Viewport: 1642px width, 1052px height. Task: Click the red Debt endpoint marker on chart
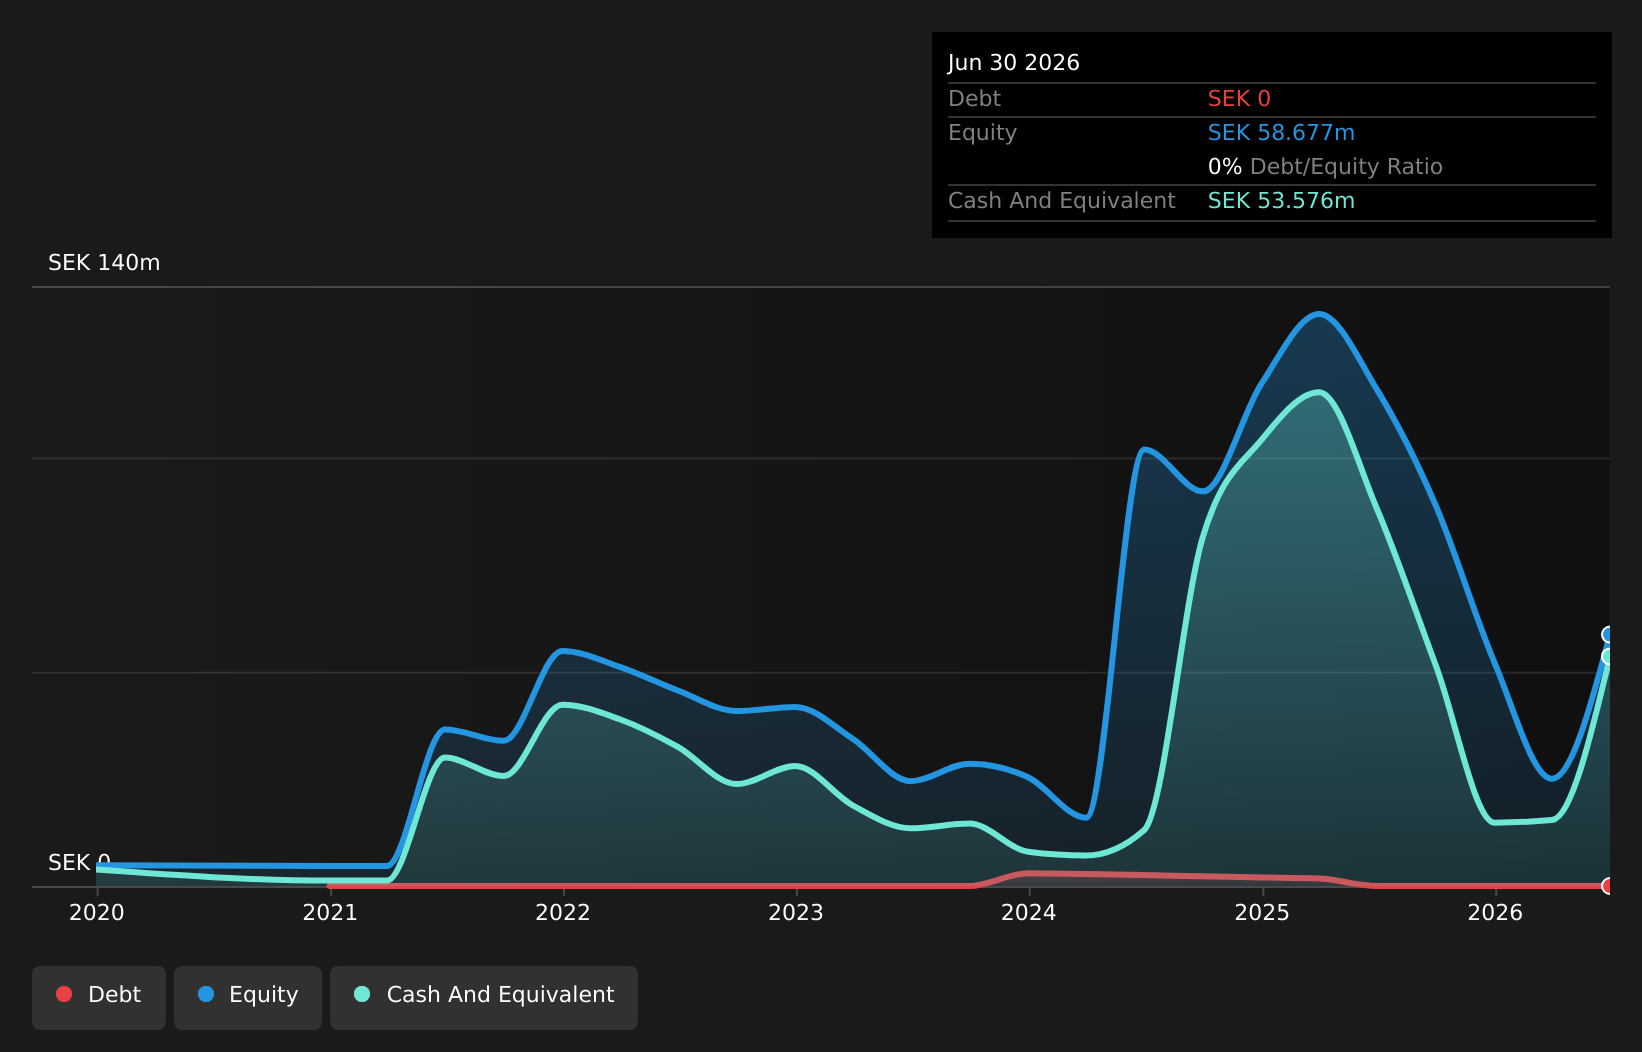pyautogui.click(x=1609, y=886)
